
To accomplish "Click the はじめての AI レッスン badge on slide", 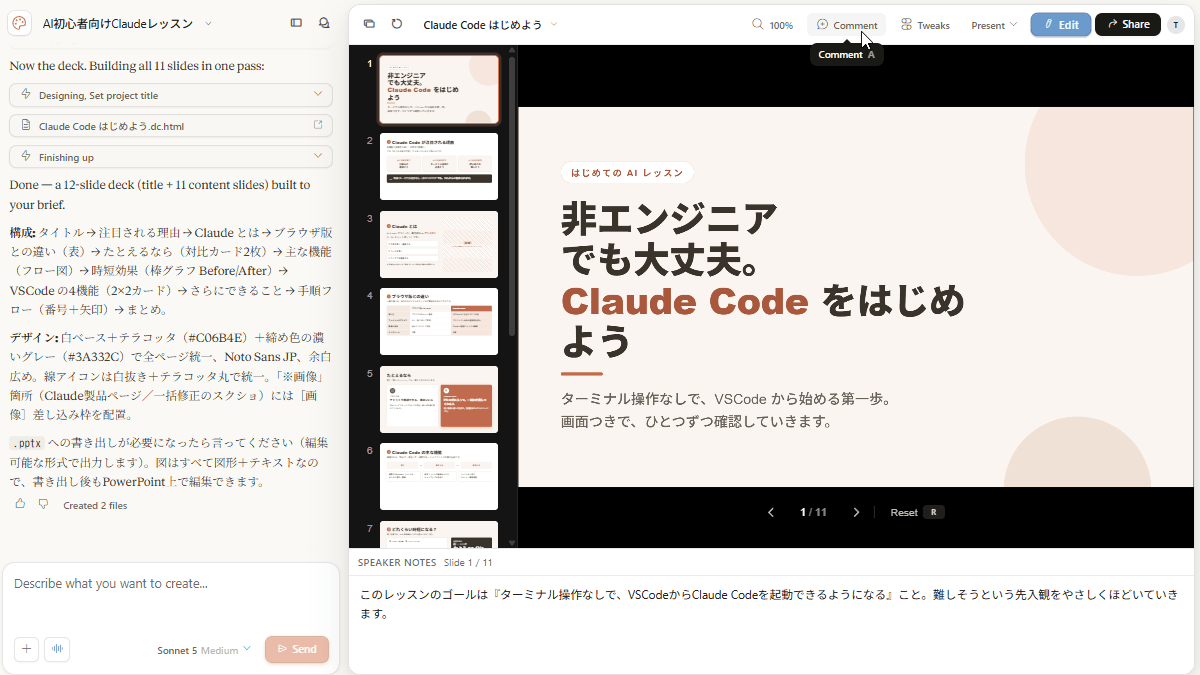I will [x=627, y=173].
